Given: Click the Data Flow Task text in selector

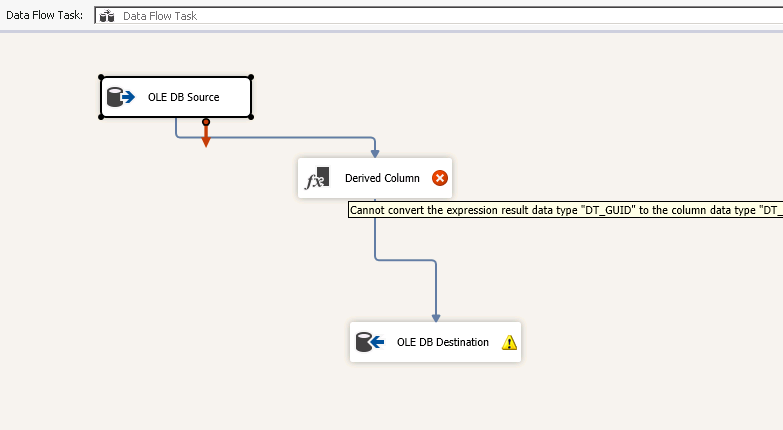Looking at the screenshot, I should 160,16.
